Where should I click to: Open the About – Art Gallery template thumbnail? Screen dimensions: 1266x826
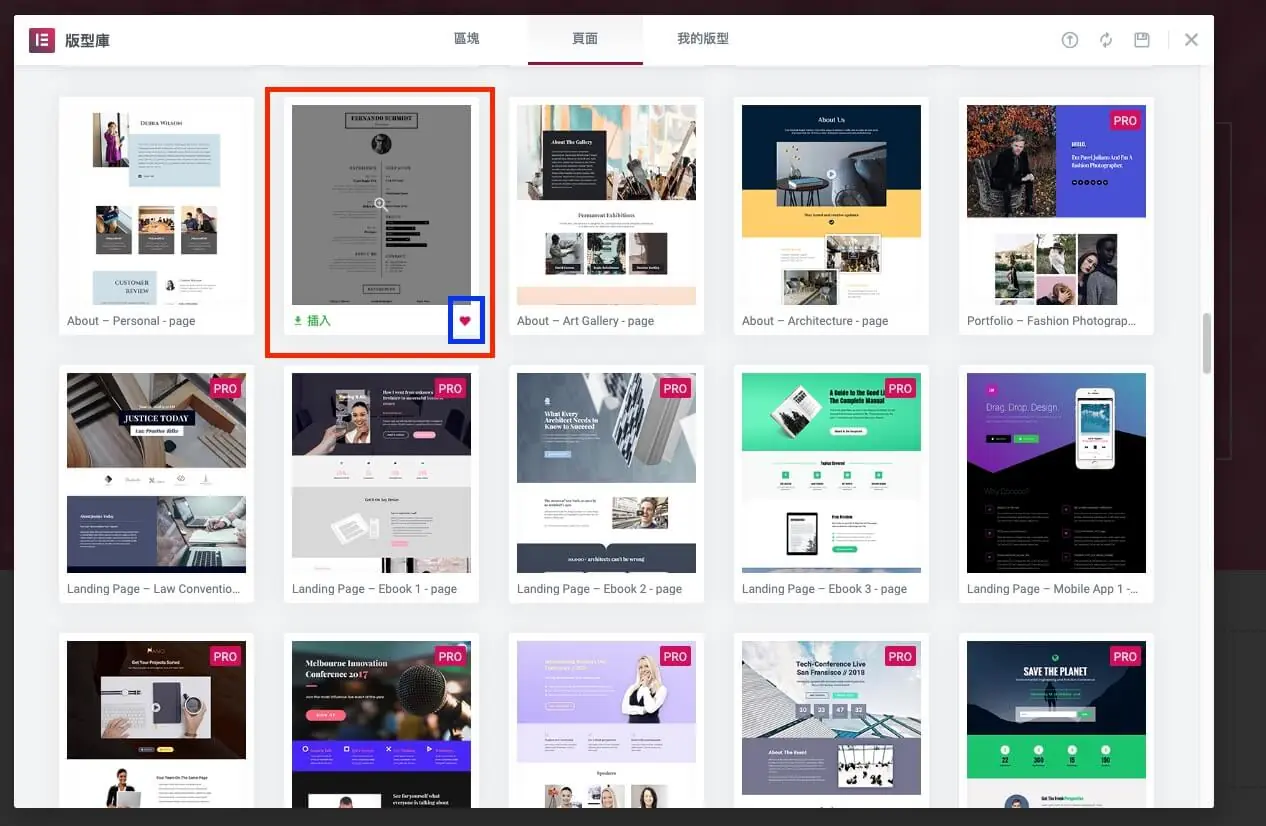coord(606,205)
